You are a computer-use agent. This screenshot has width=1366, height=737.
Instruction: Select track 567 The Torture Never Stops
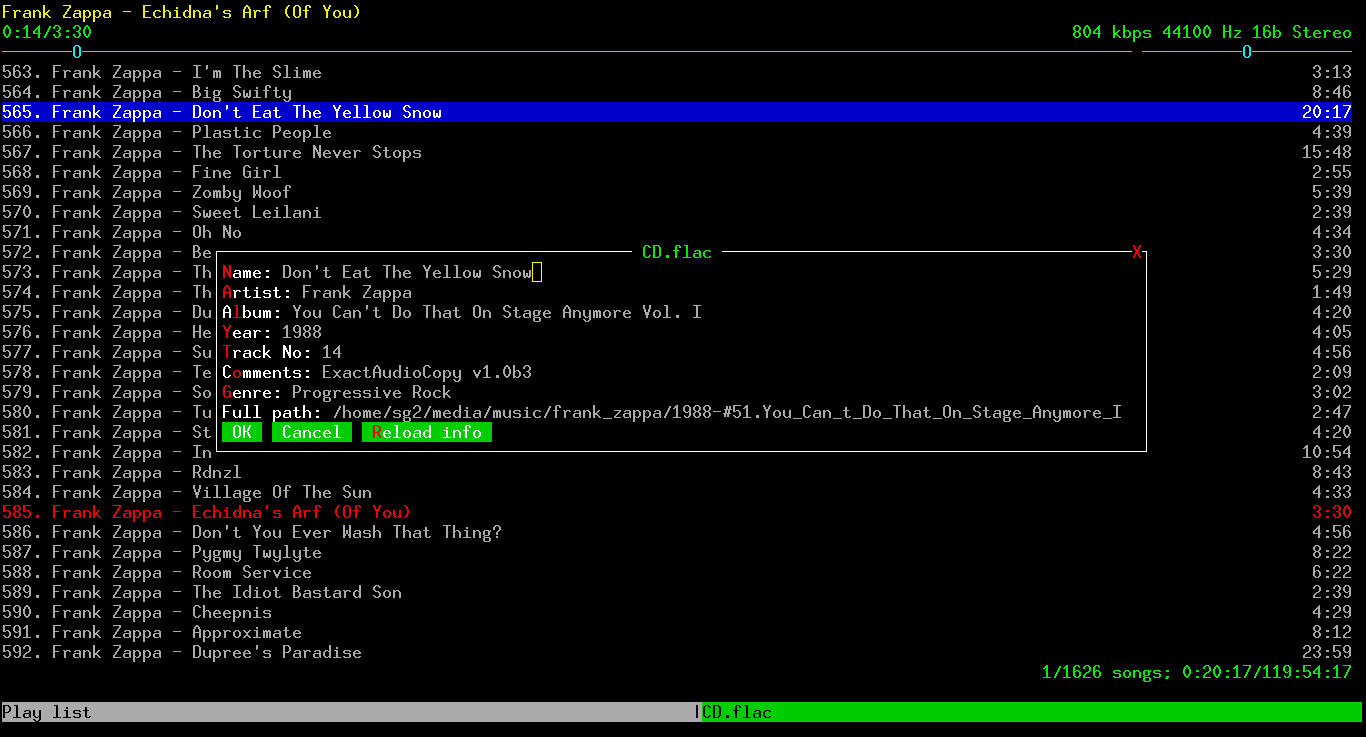677,152
